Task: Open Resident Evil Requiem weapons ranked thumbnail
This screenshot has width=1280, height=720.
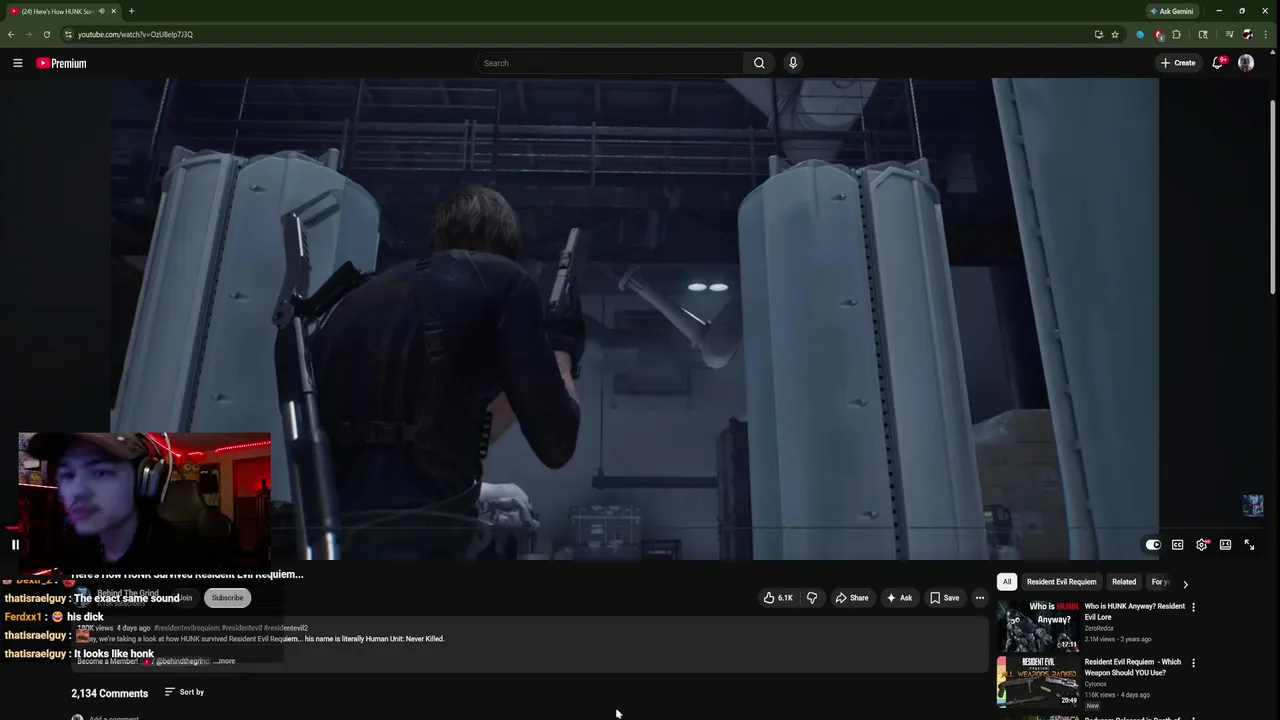Action: click(x=1038, y=681)
